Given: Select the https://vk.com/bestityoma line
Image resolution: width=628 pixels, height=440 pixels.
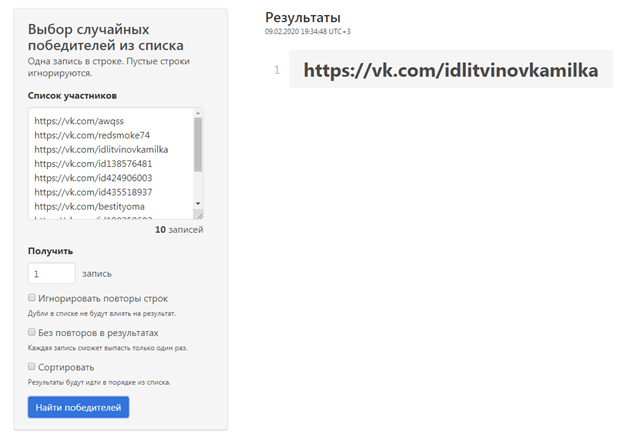Looking at the screenshot, I should (x=89, y=207).
